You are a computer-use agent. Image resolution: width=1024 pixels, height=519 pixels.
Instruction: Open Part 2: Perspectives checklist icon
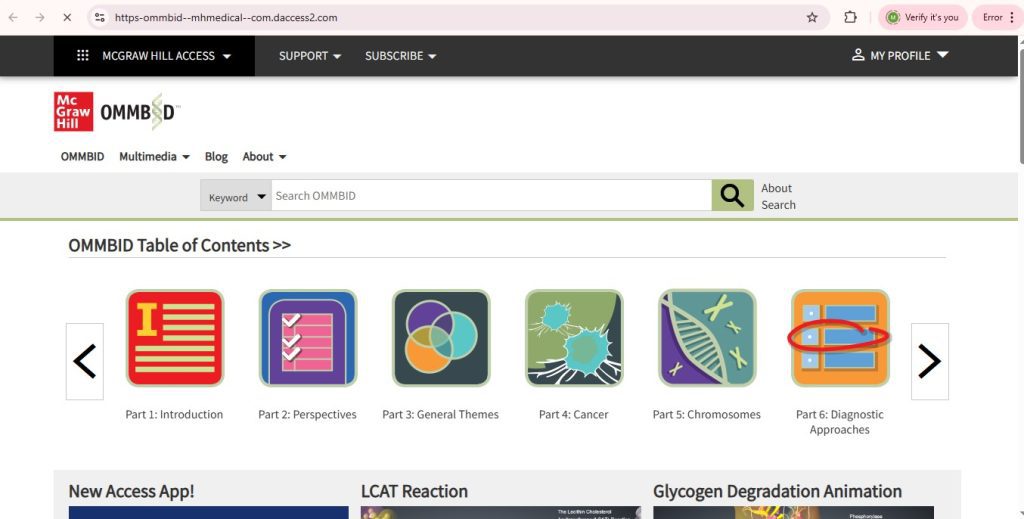click(x=308, y=338)
